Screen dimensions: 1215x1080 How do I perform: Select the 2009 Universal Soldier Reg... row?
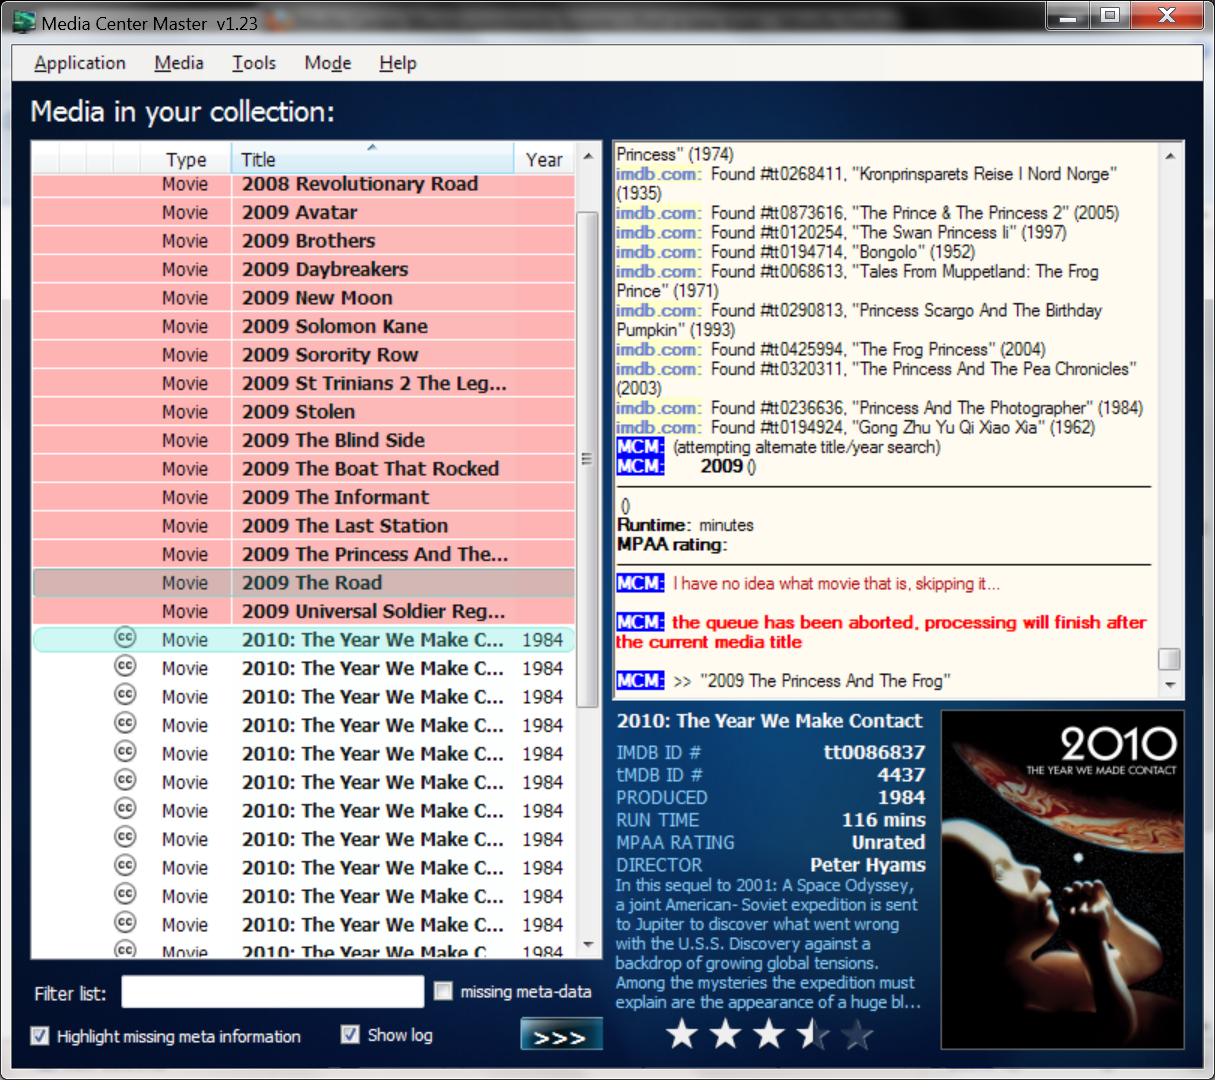[304, 611]
